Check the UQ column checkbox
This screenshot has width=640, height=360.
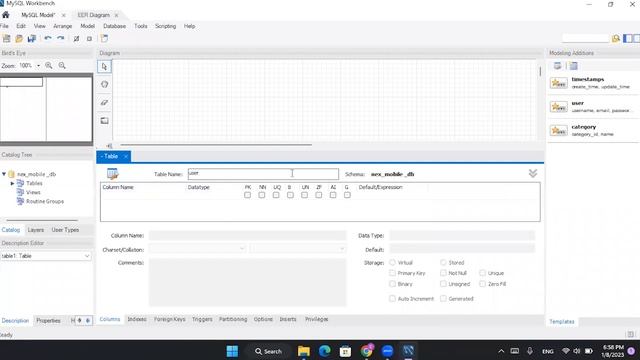[x=276, y=195]
